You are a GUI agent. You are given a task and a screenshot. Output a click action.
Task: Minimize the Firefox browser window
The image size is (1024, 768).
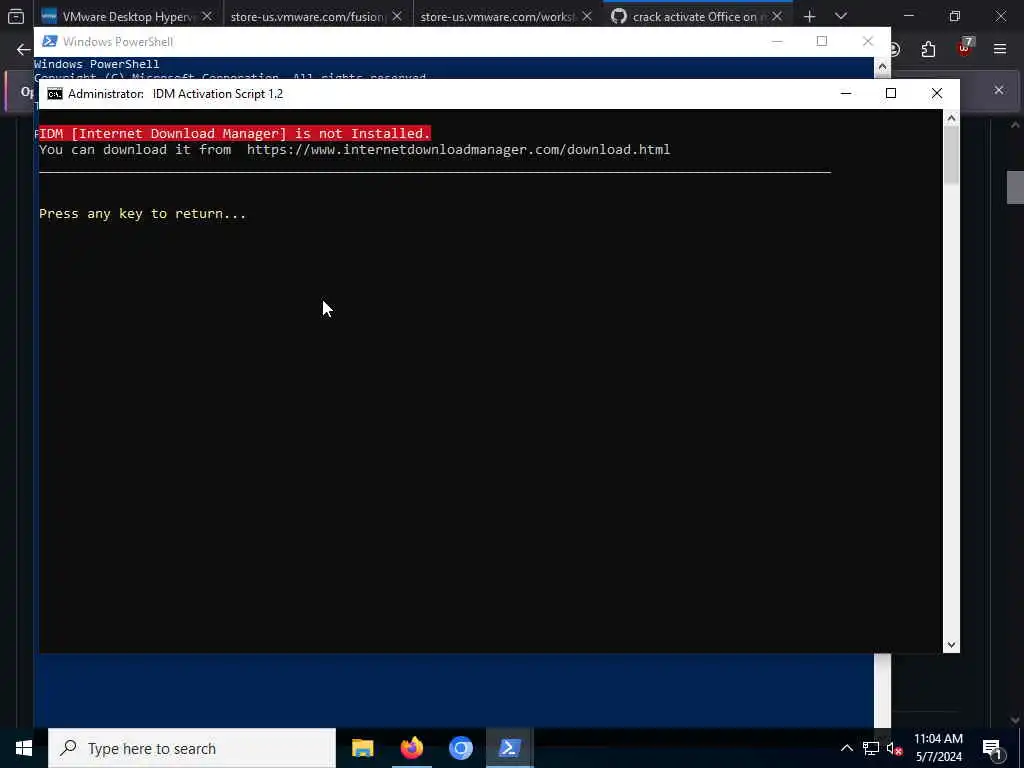coord(909,16)
